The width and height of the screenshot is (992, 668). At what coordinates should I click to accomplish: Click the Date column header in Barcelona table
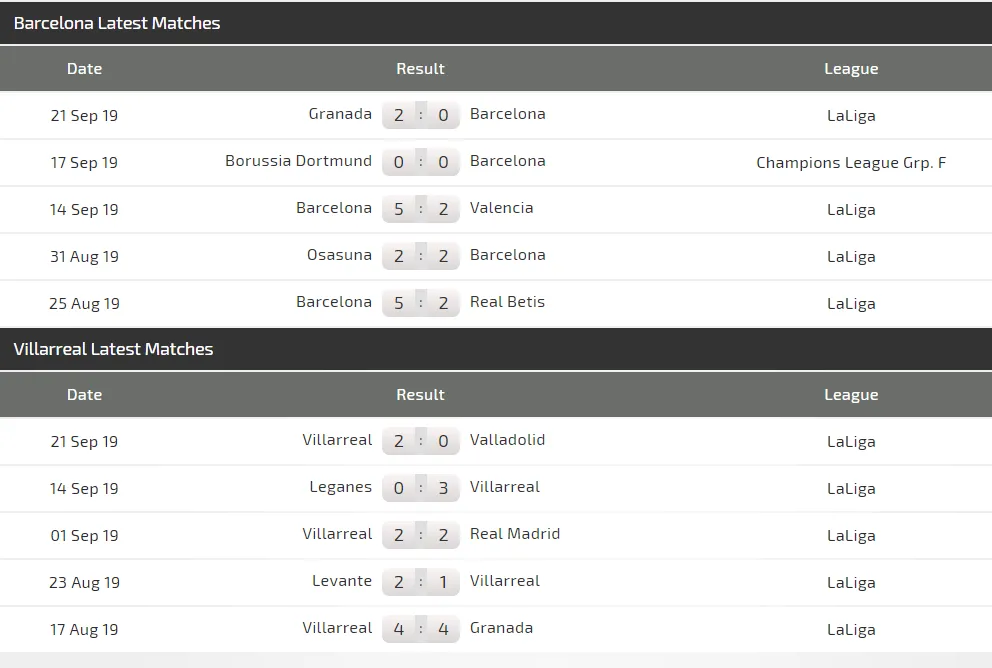click(84, 69)
